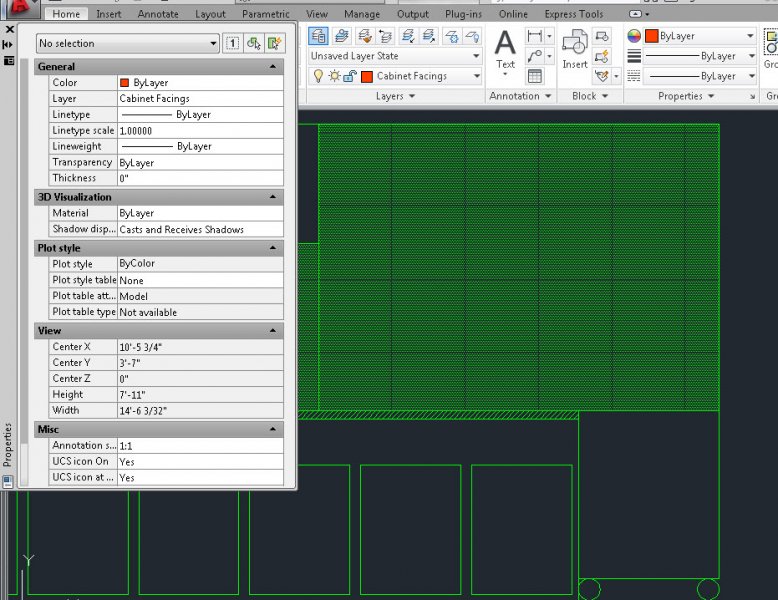
Task: Select the Multileader tool
Action: click(534, 56)
